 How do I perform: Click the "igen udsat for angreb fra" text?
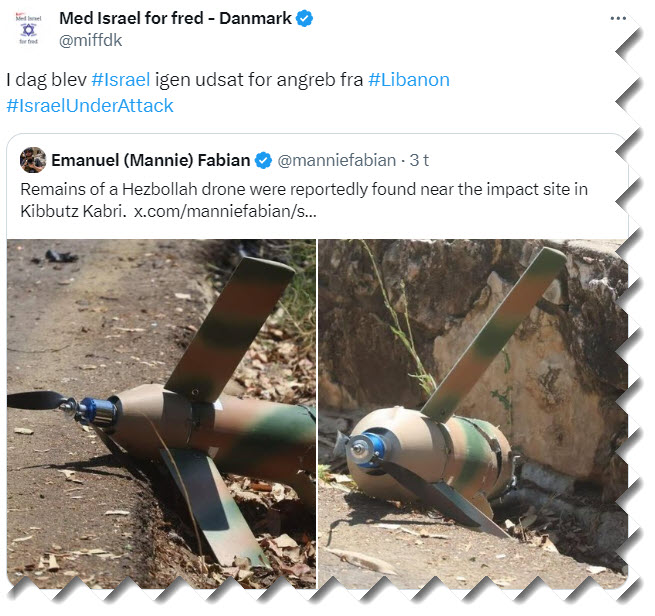click(260, 79)
